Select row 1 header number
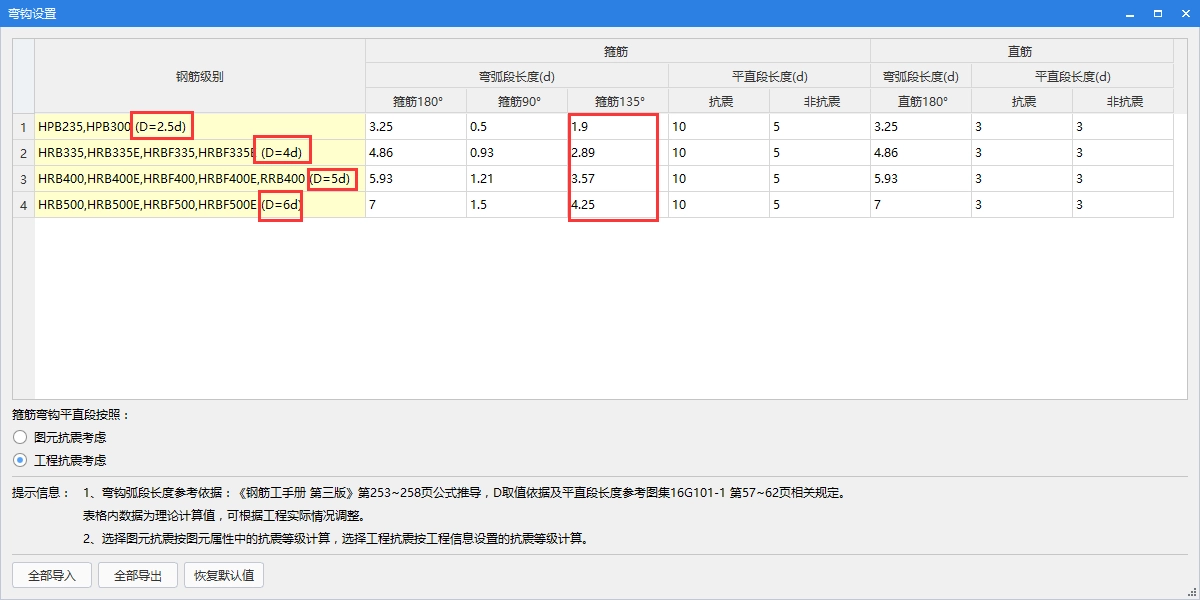This screenshot has height=600, width=1200. pyautogui.click(x=23, y=127)
